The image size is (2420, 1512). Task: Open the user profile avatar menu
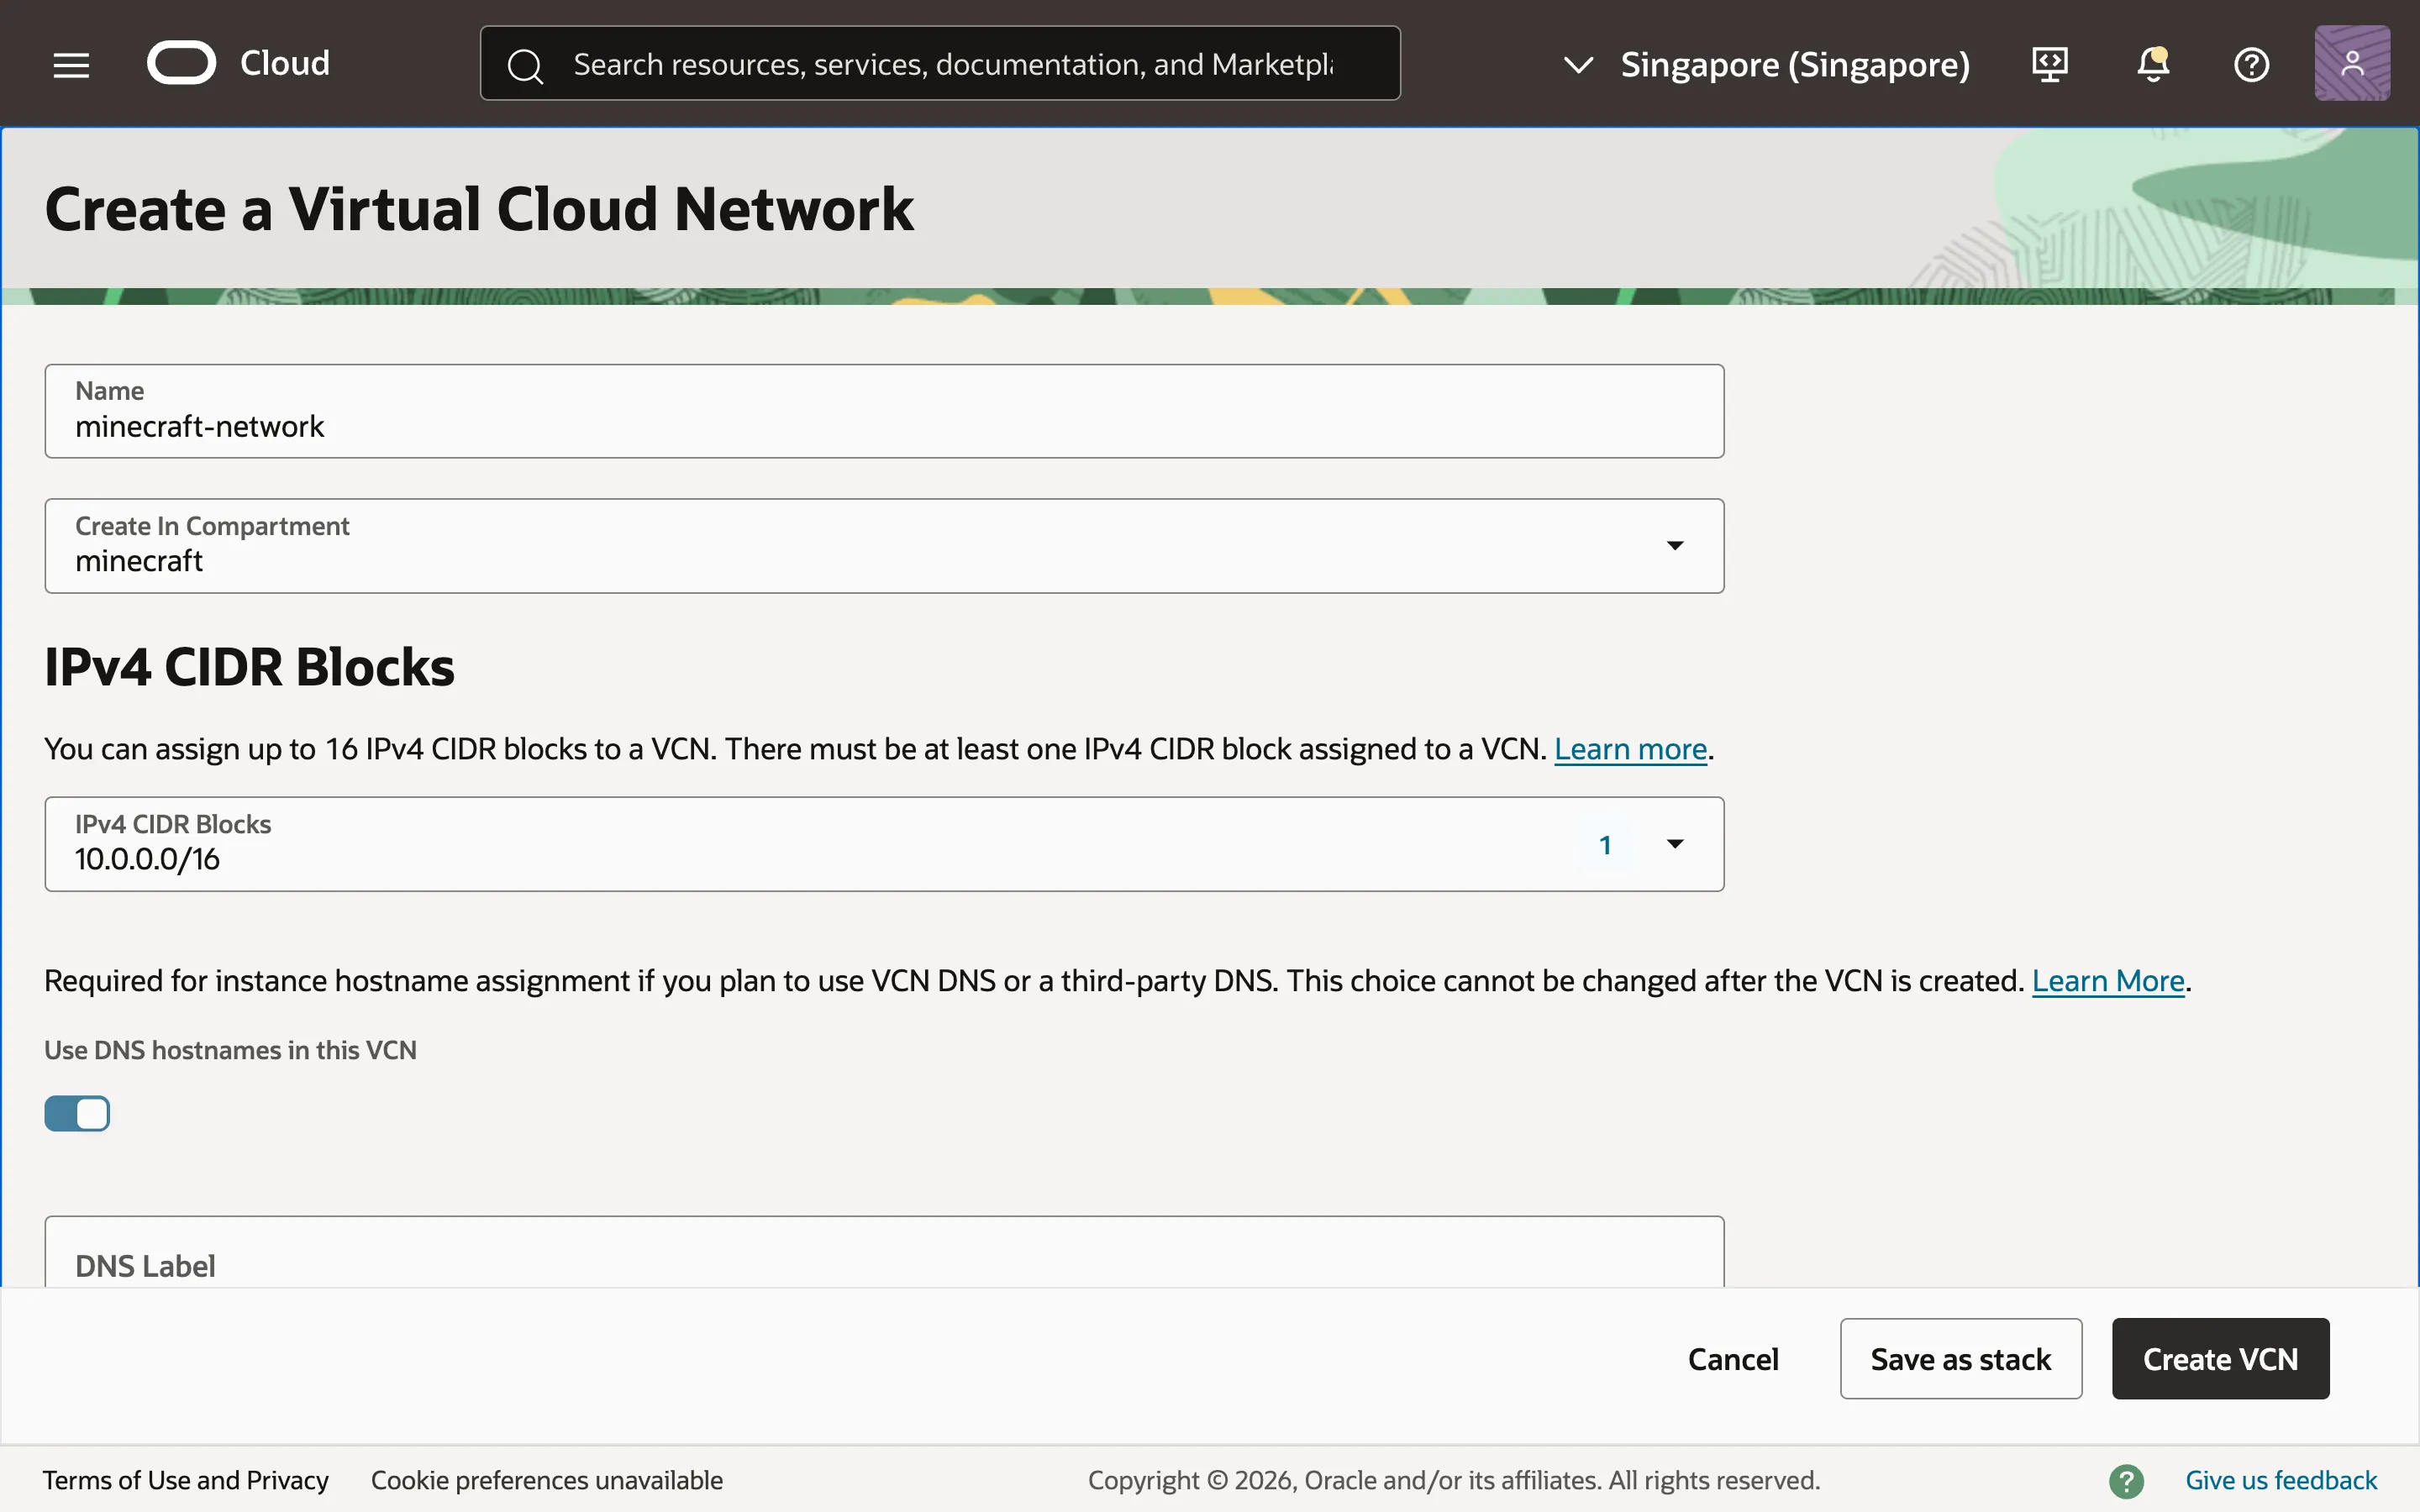coord(2352,62)
